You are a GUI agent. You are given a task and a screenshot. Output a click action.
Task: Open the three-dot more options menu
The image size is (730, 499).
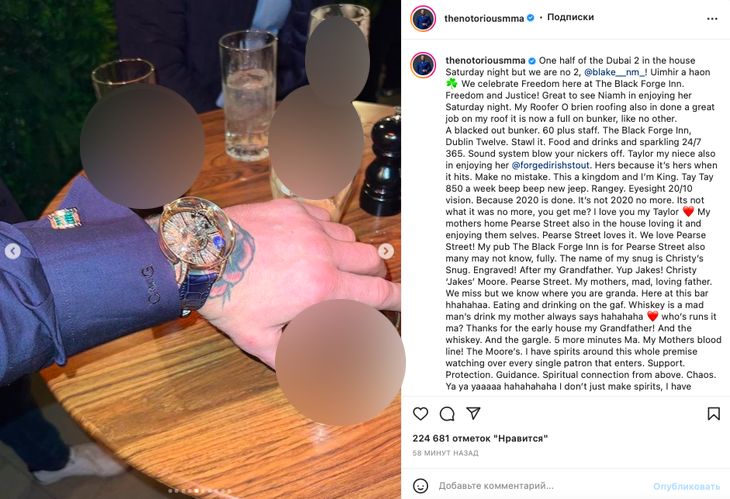tap(712, 19)
